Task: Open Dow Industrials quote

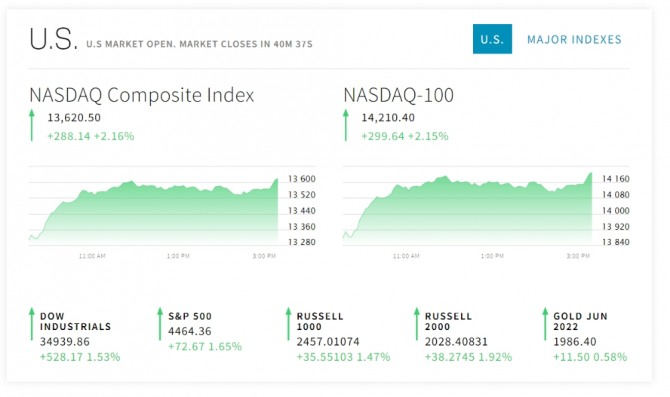Action: pos(75,321)
